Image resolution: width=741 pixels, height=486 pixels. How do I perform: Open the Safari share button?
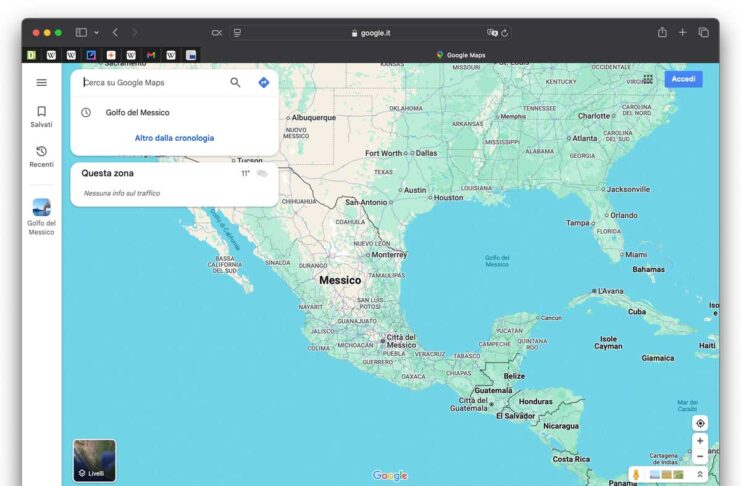662,32
